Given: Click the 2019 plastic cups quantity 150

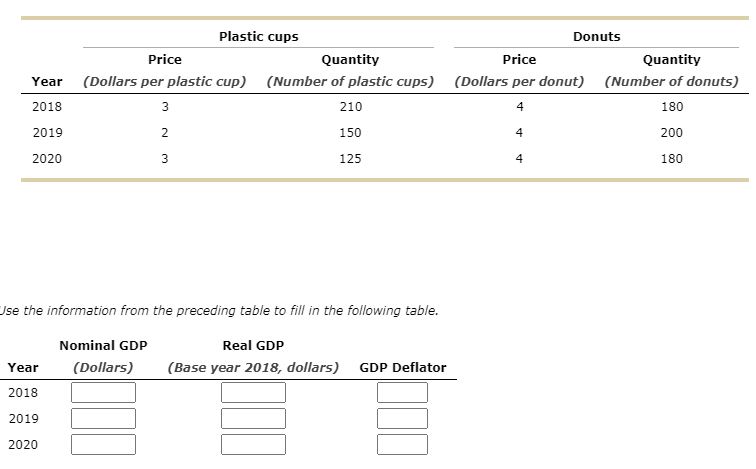Looking at the screenshot, I should (x=350, y=133).
